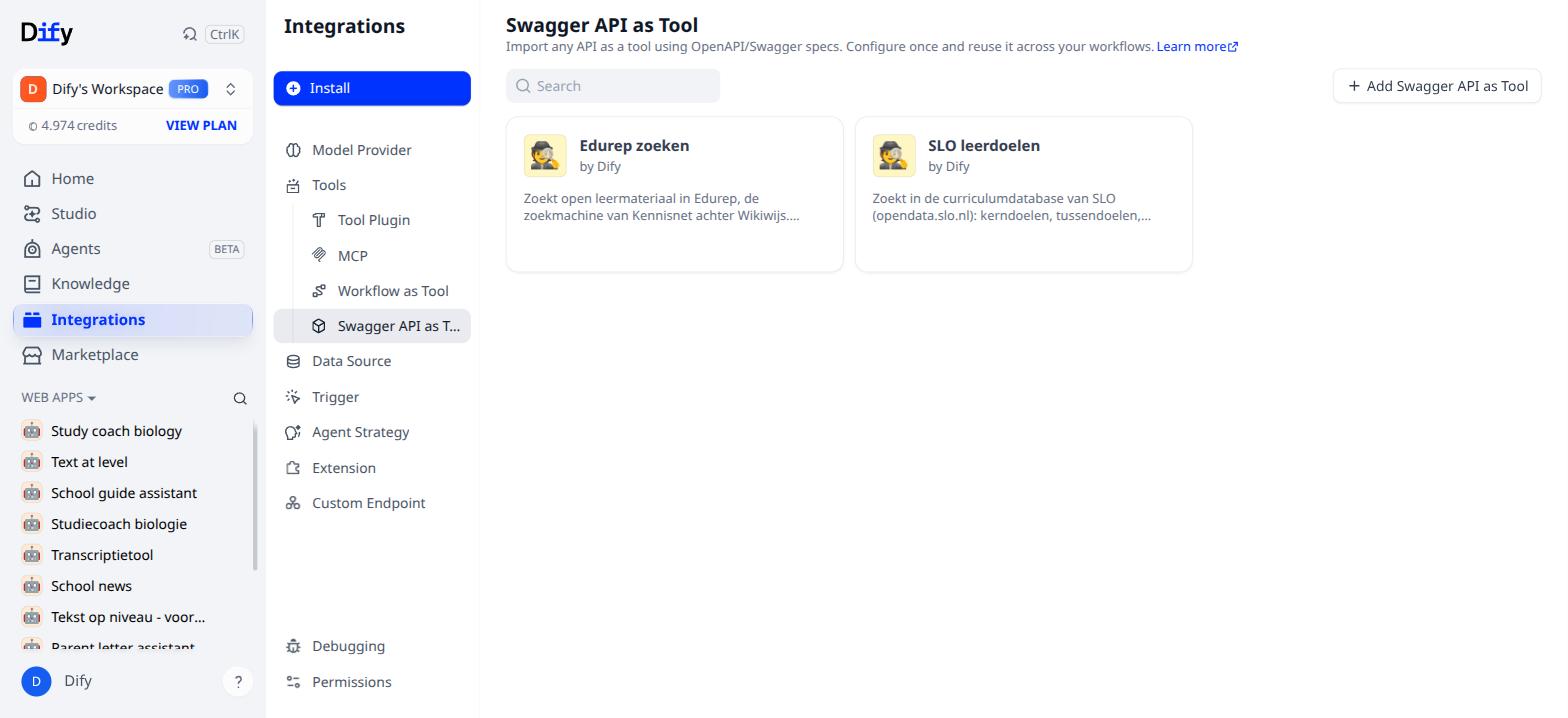1568x718 pixels.
Task: Open the Home icon in sidebar
Action: [x=32, y=179]
